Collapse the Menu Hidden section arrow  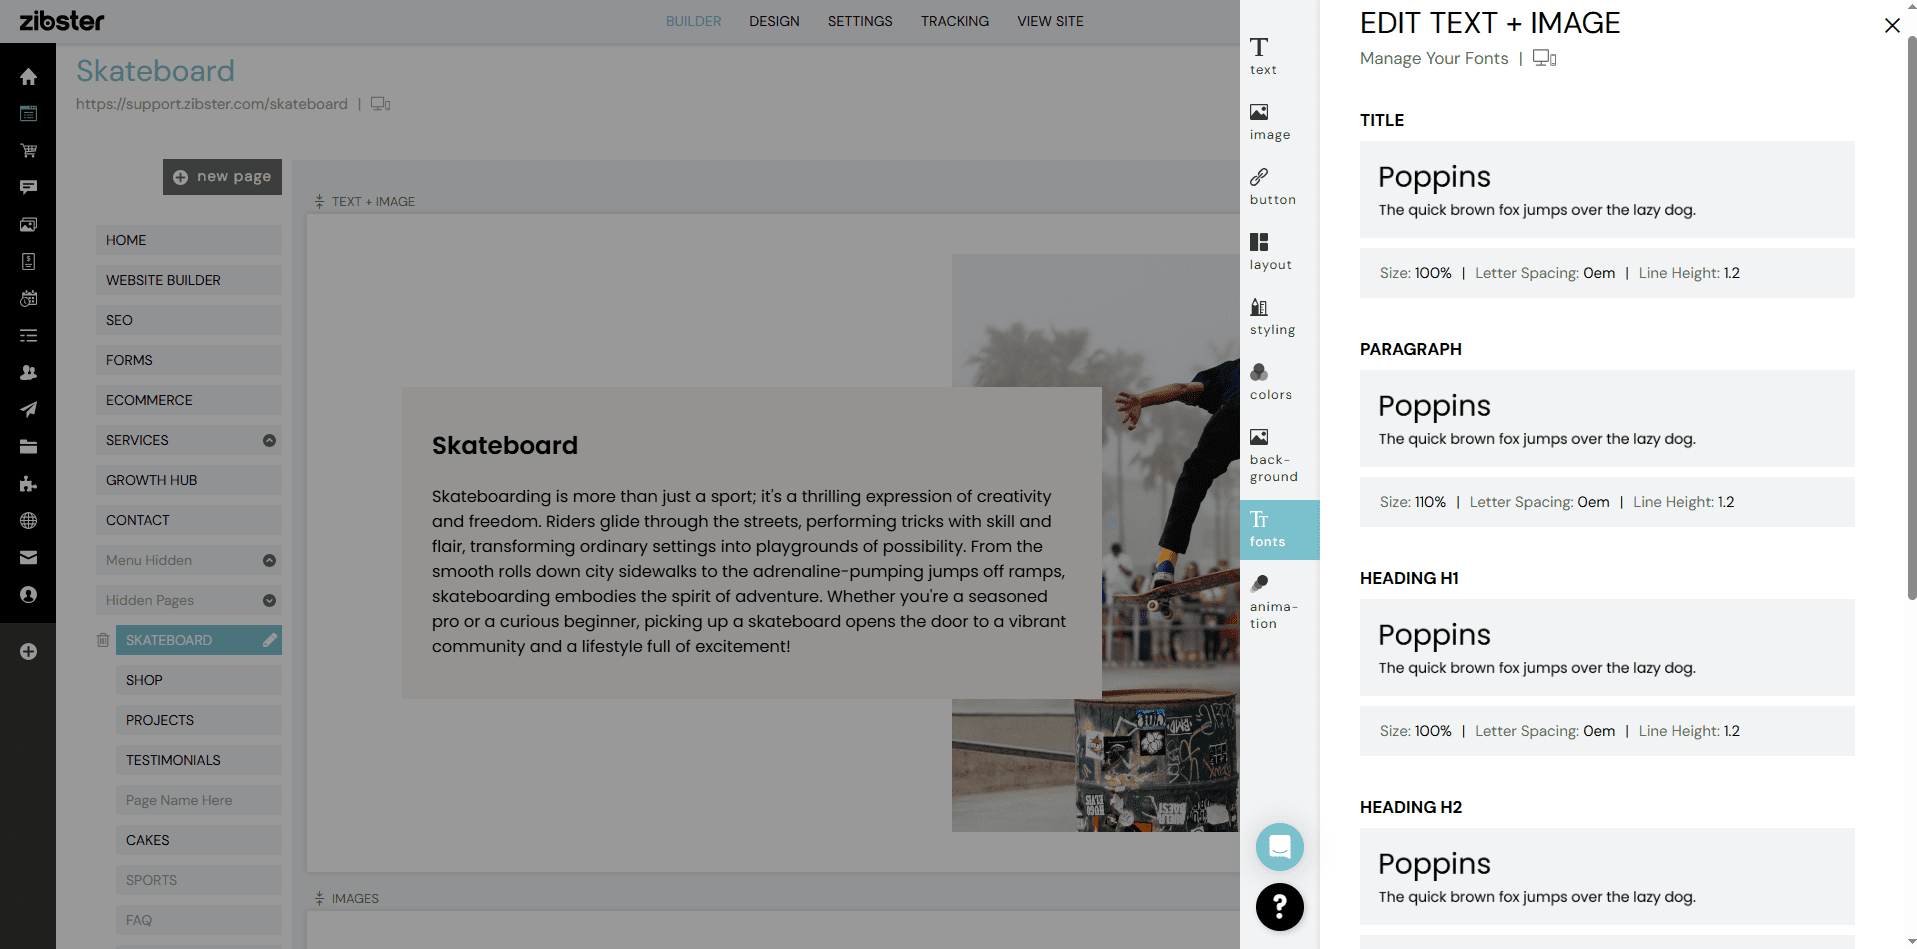coord(269,560)
